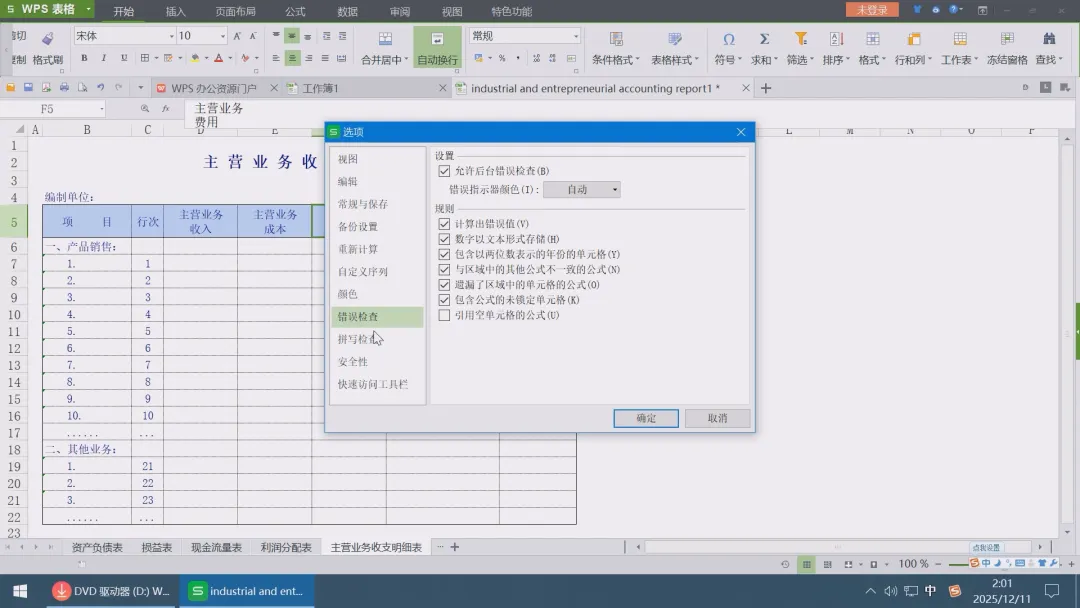Viewport: 1080px width, 608px height.
Task: Open the DVD 驱动器 taskbar item
Action: 113,591
